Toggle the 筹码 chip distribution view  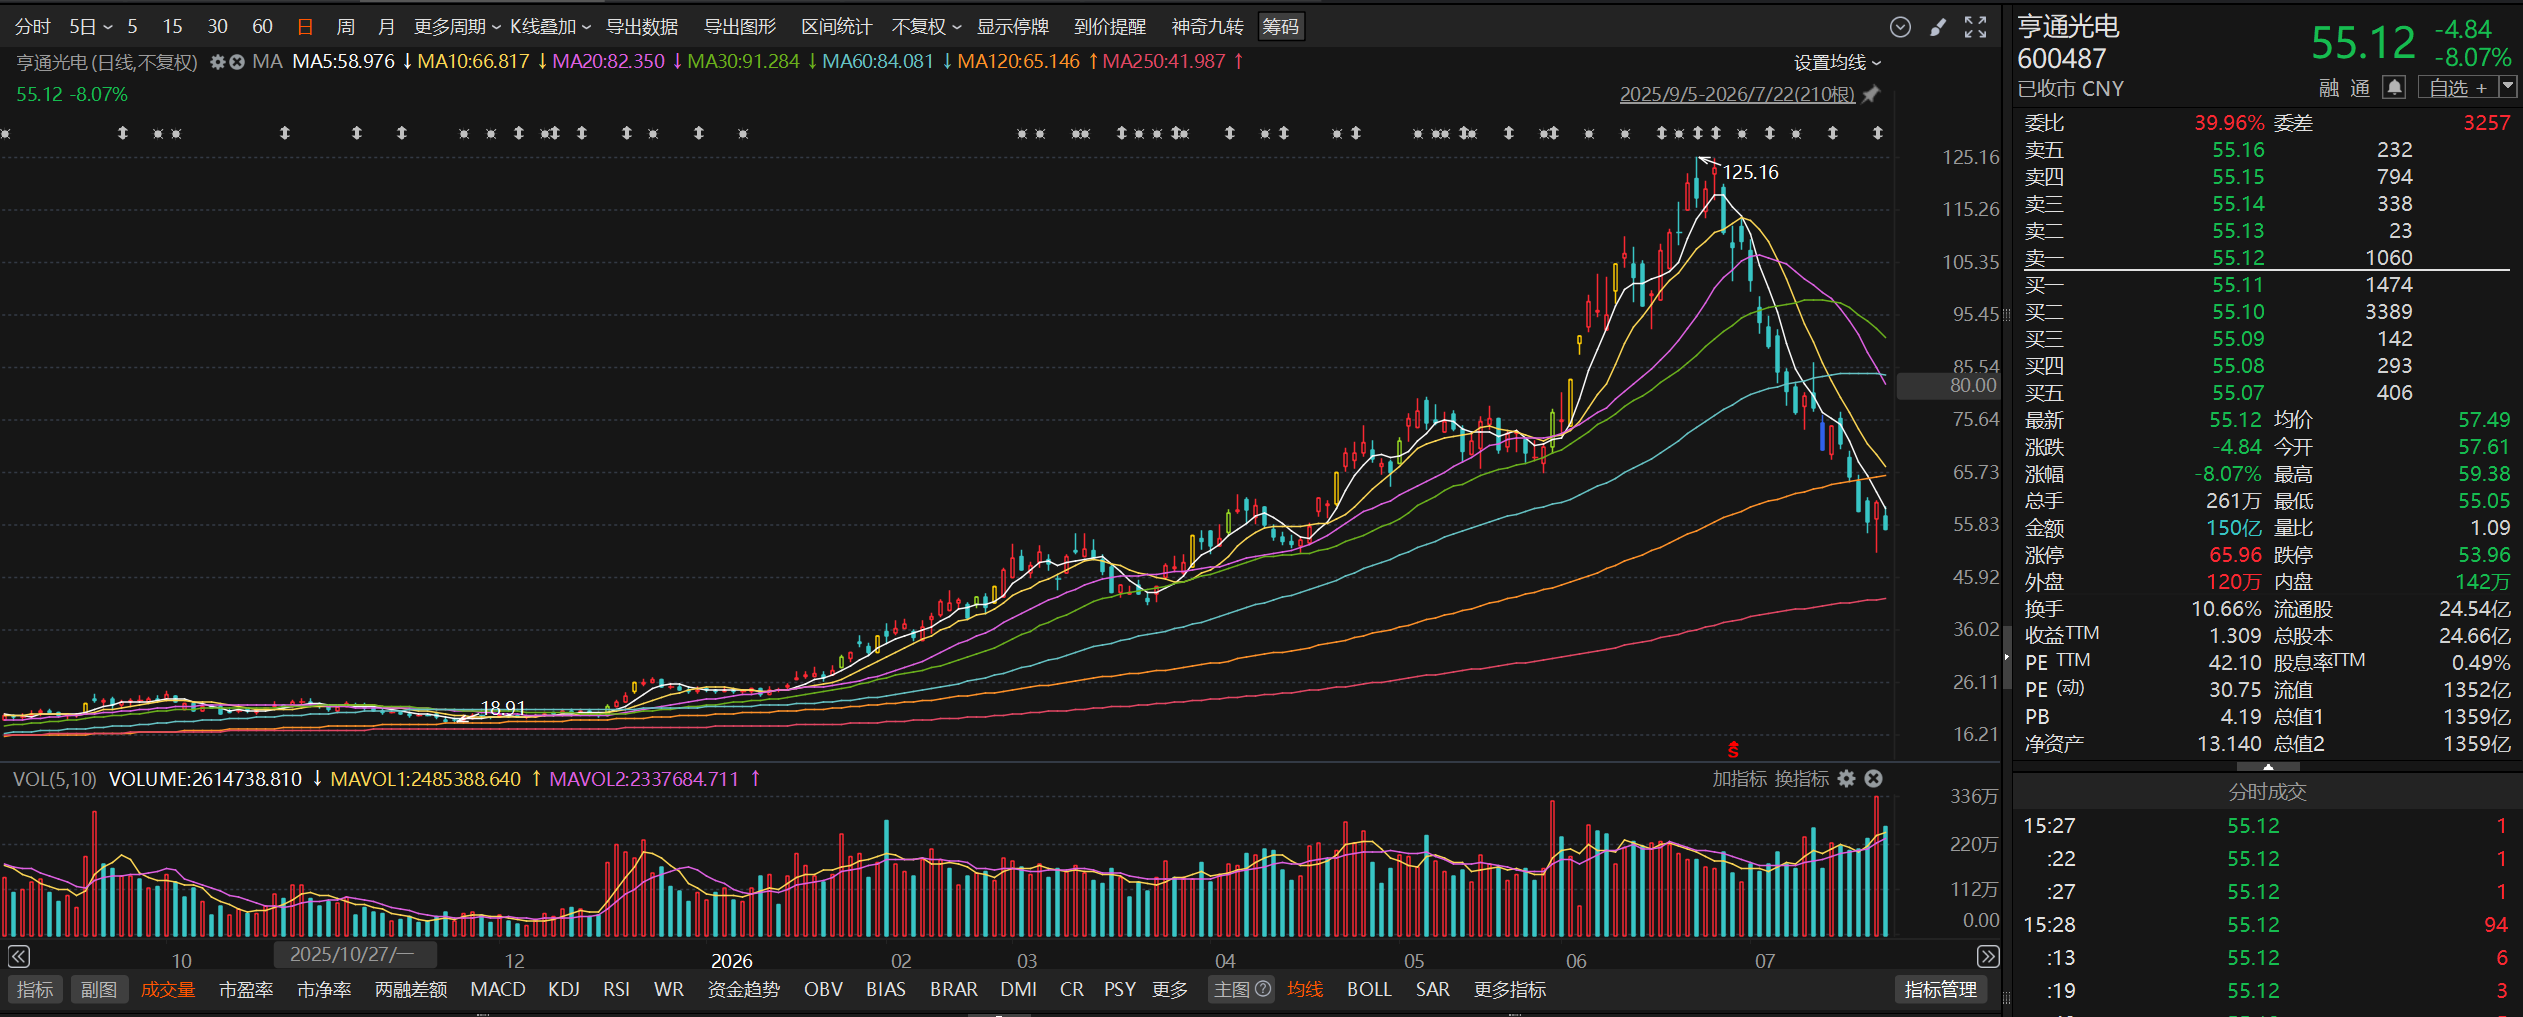[x=1280, y=27]
